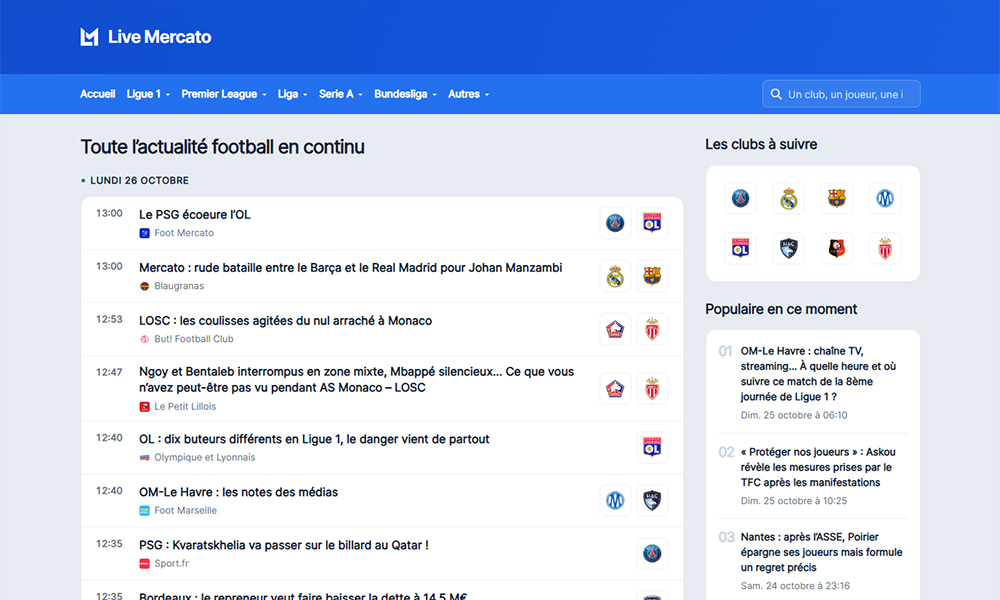Click Foot Mercato source icon
The image size is (1000, 600).
[145, 233]
